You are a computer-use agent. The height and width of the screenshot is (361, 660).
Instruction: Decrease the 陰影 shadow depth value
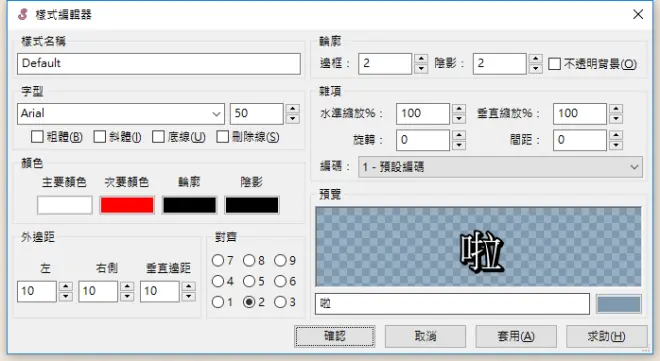tap(535, 69)
